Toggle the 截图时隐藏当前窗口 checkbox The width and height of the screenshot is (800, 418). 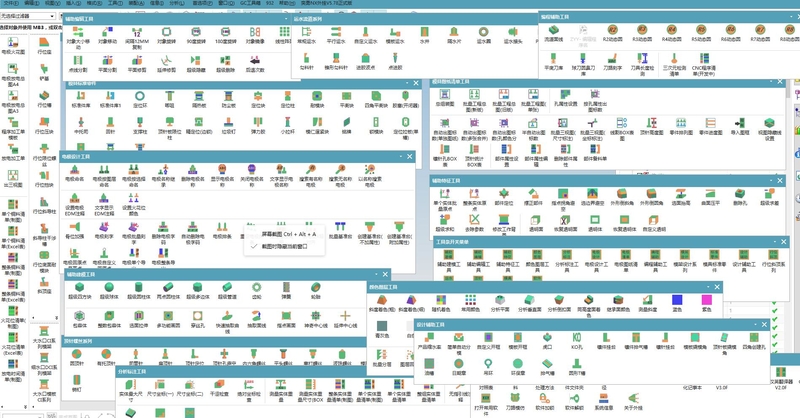tap(253, 246)
